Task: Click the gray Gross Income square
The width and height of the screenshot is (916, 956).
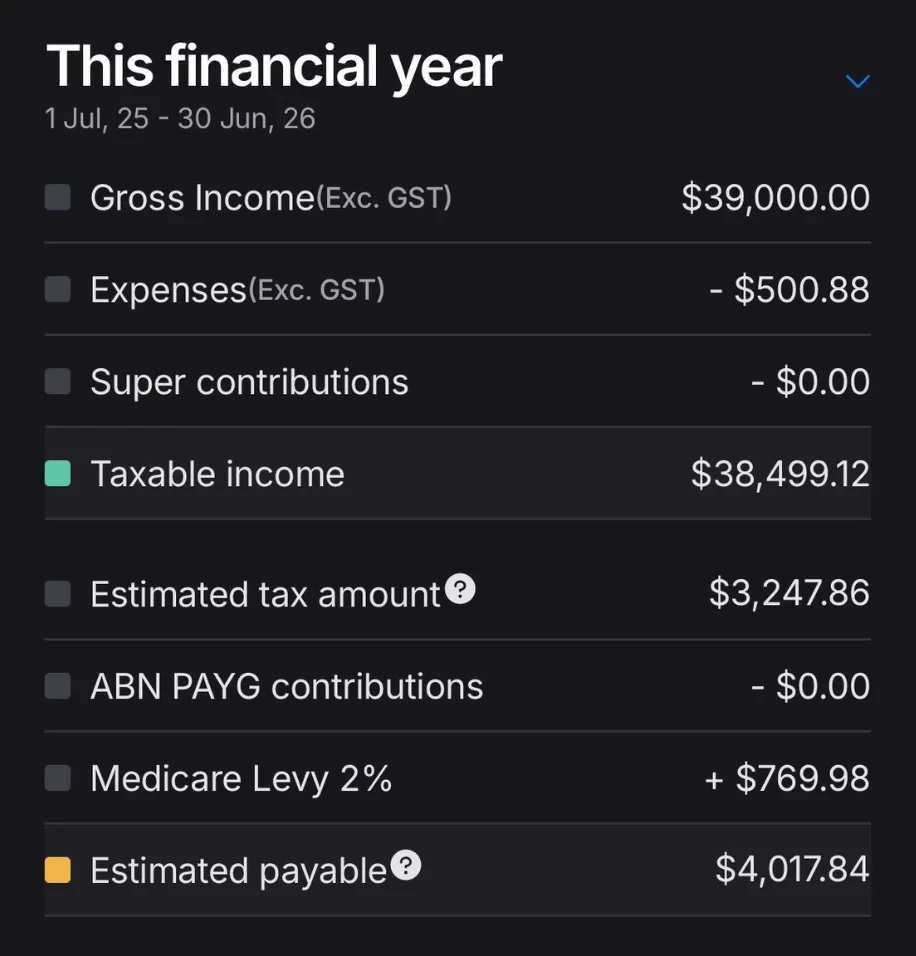Action: pos(58,198)
